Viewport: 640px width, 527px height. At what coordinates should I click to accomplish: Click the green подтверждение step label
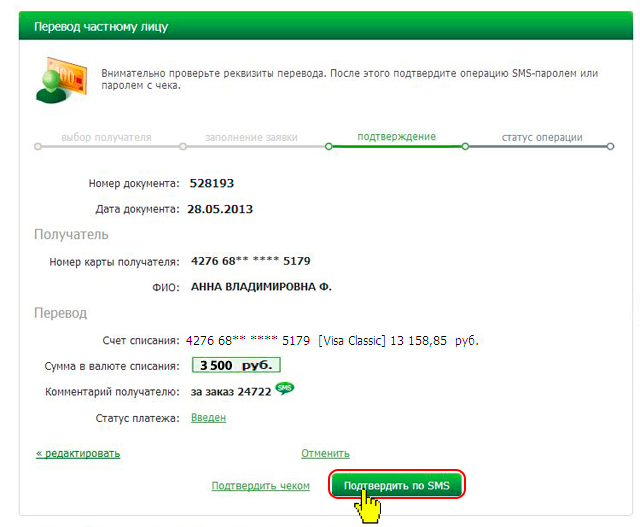coord(396,137)
